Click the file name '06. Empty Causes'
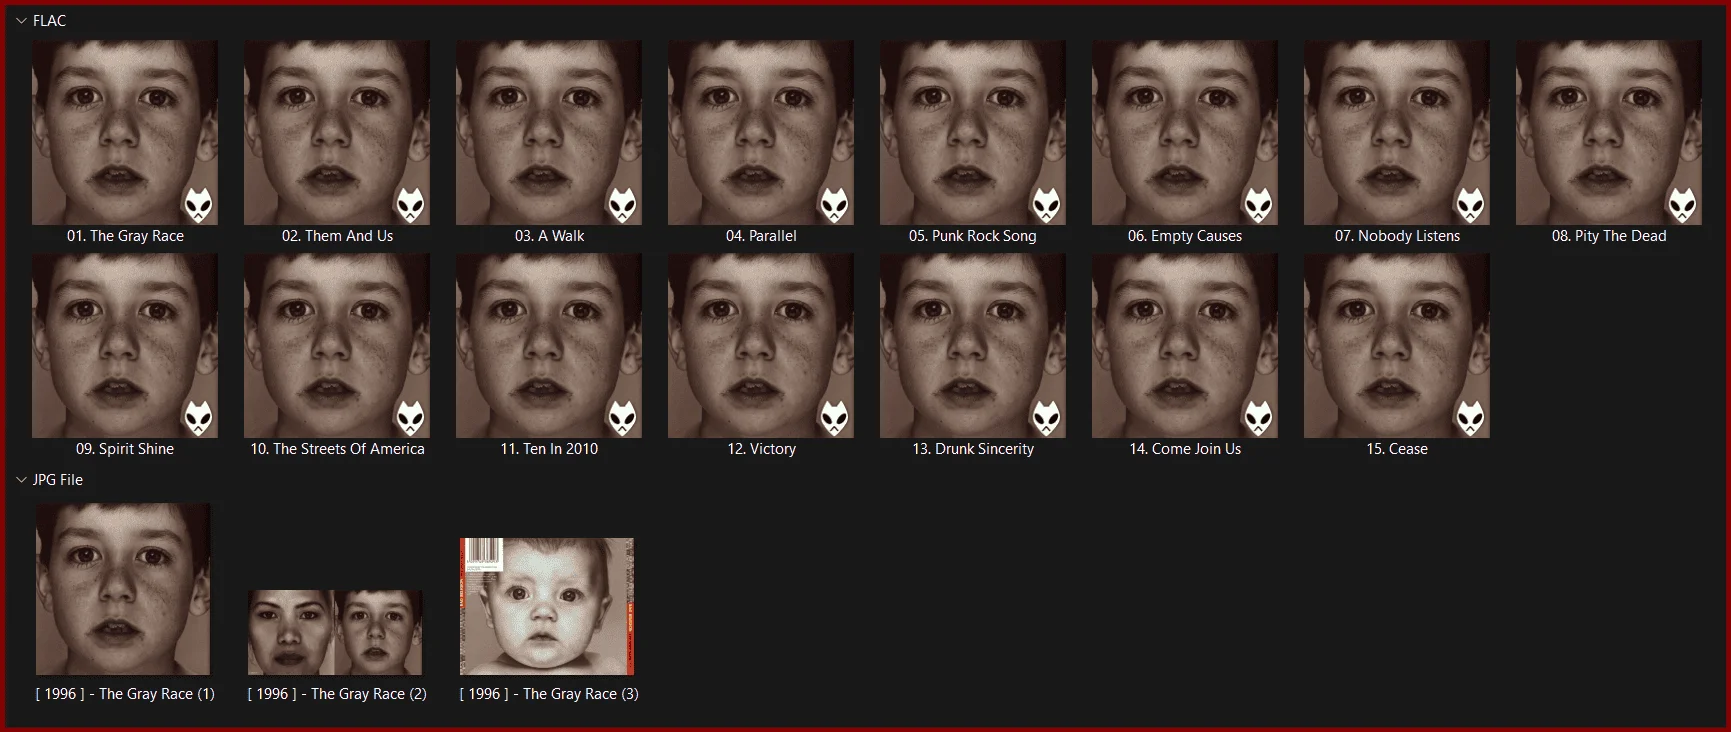 click(1185, 236)
